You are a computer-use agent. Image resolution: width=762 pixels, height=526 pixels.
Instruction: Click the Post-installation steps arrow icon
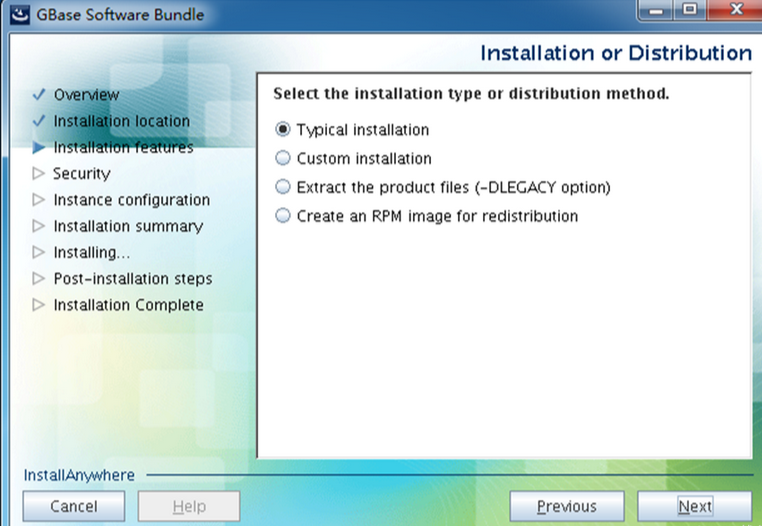click(39, 278)
